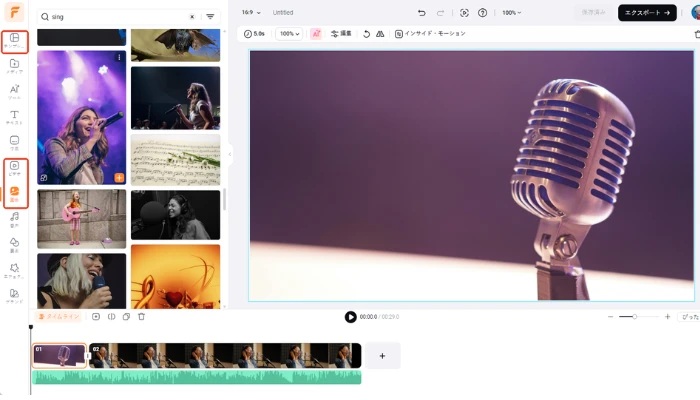
Task: Focus the search field containing 'sing'
Action: [118, 17]
